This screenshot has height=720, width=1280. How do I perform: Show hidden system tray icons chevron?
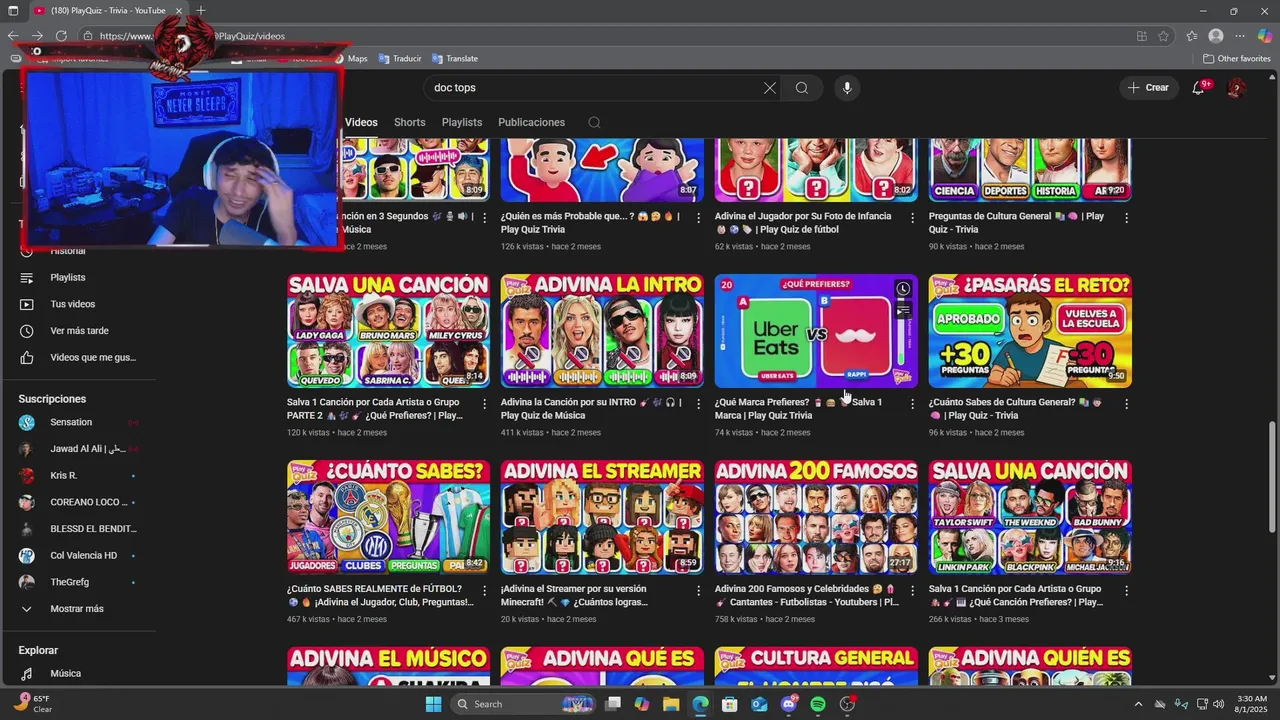pos(1138,704)
